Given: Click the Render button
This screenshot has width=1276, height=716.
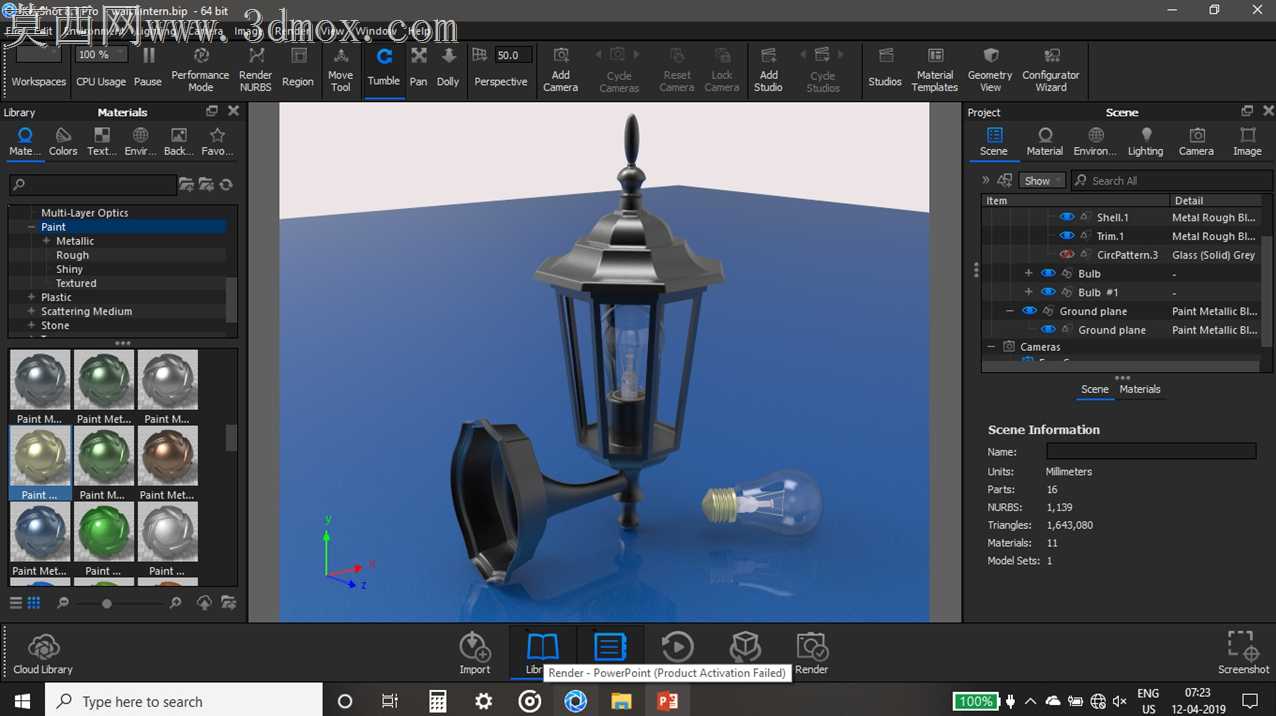Looking at the screenshot, I should (x=811, y=654).
